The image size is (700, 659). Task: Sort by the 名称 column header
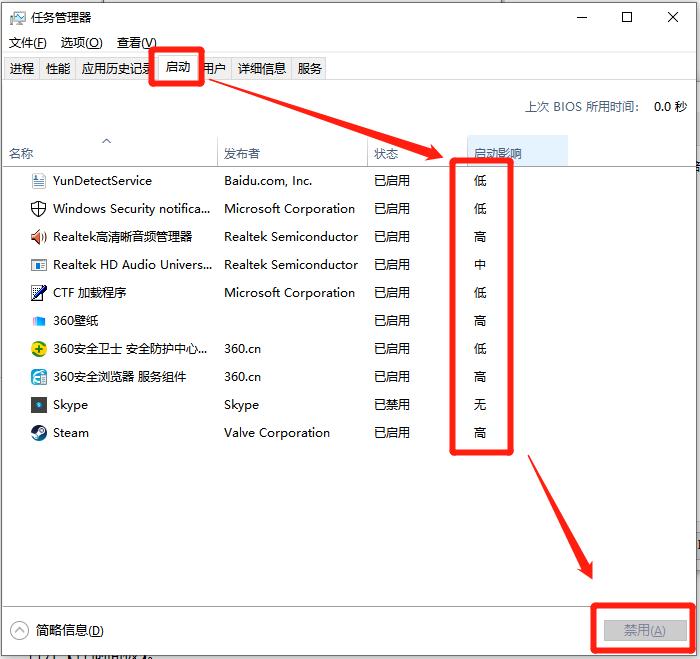point(110,152)
